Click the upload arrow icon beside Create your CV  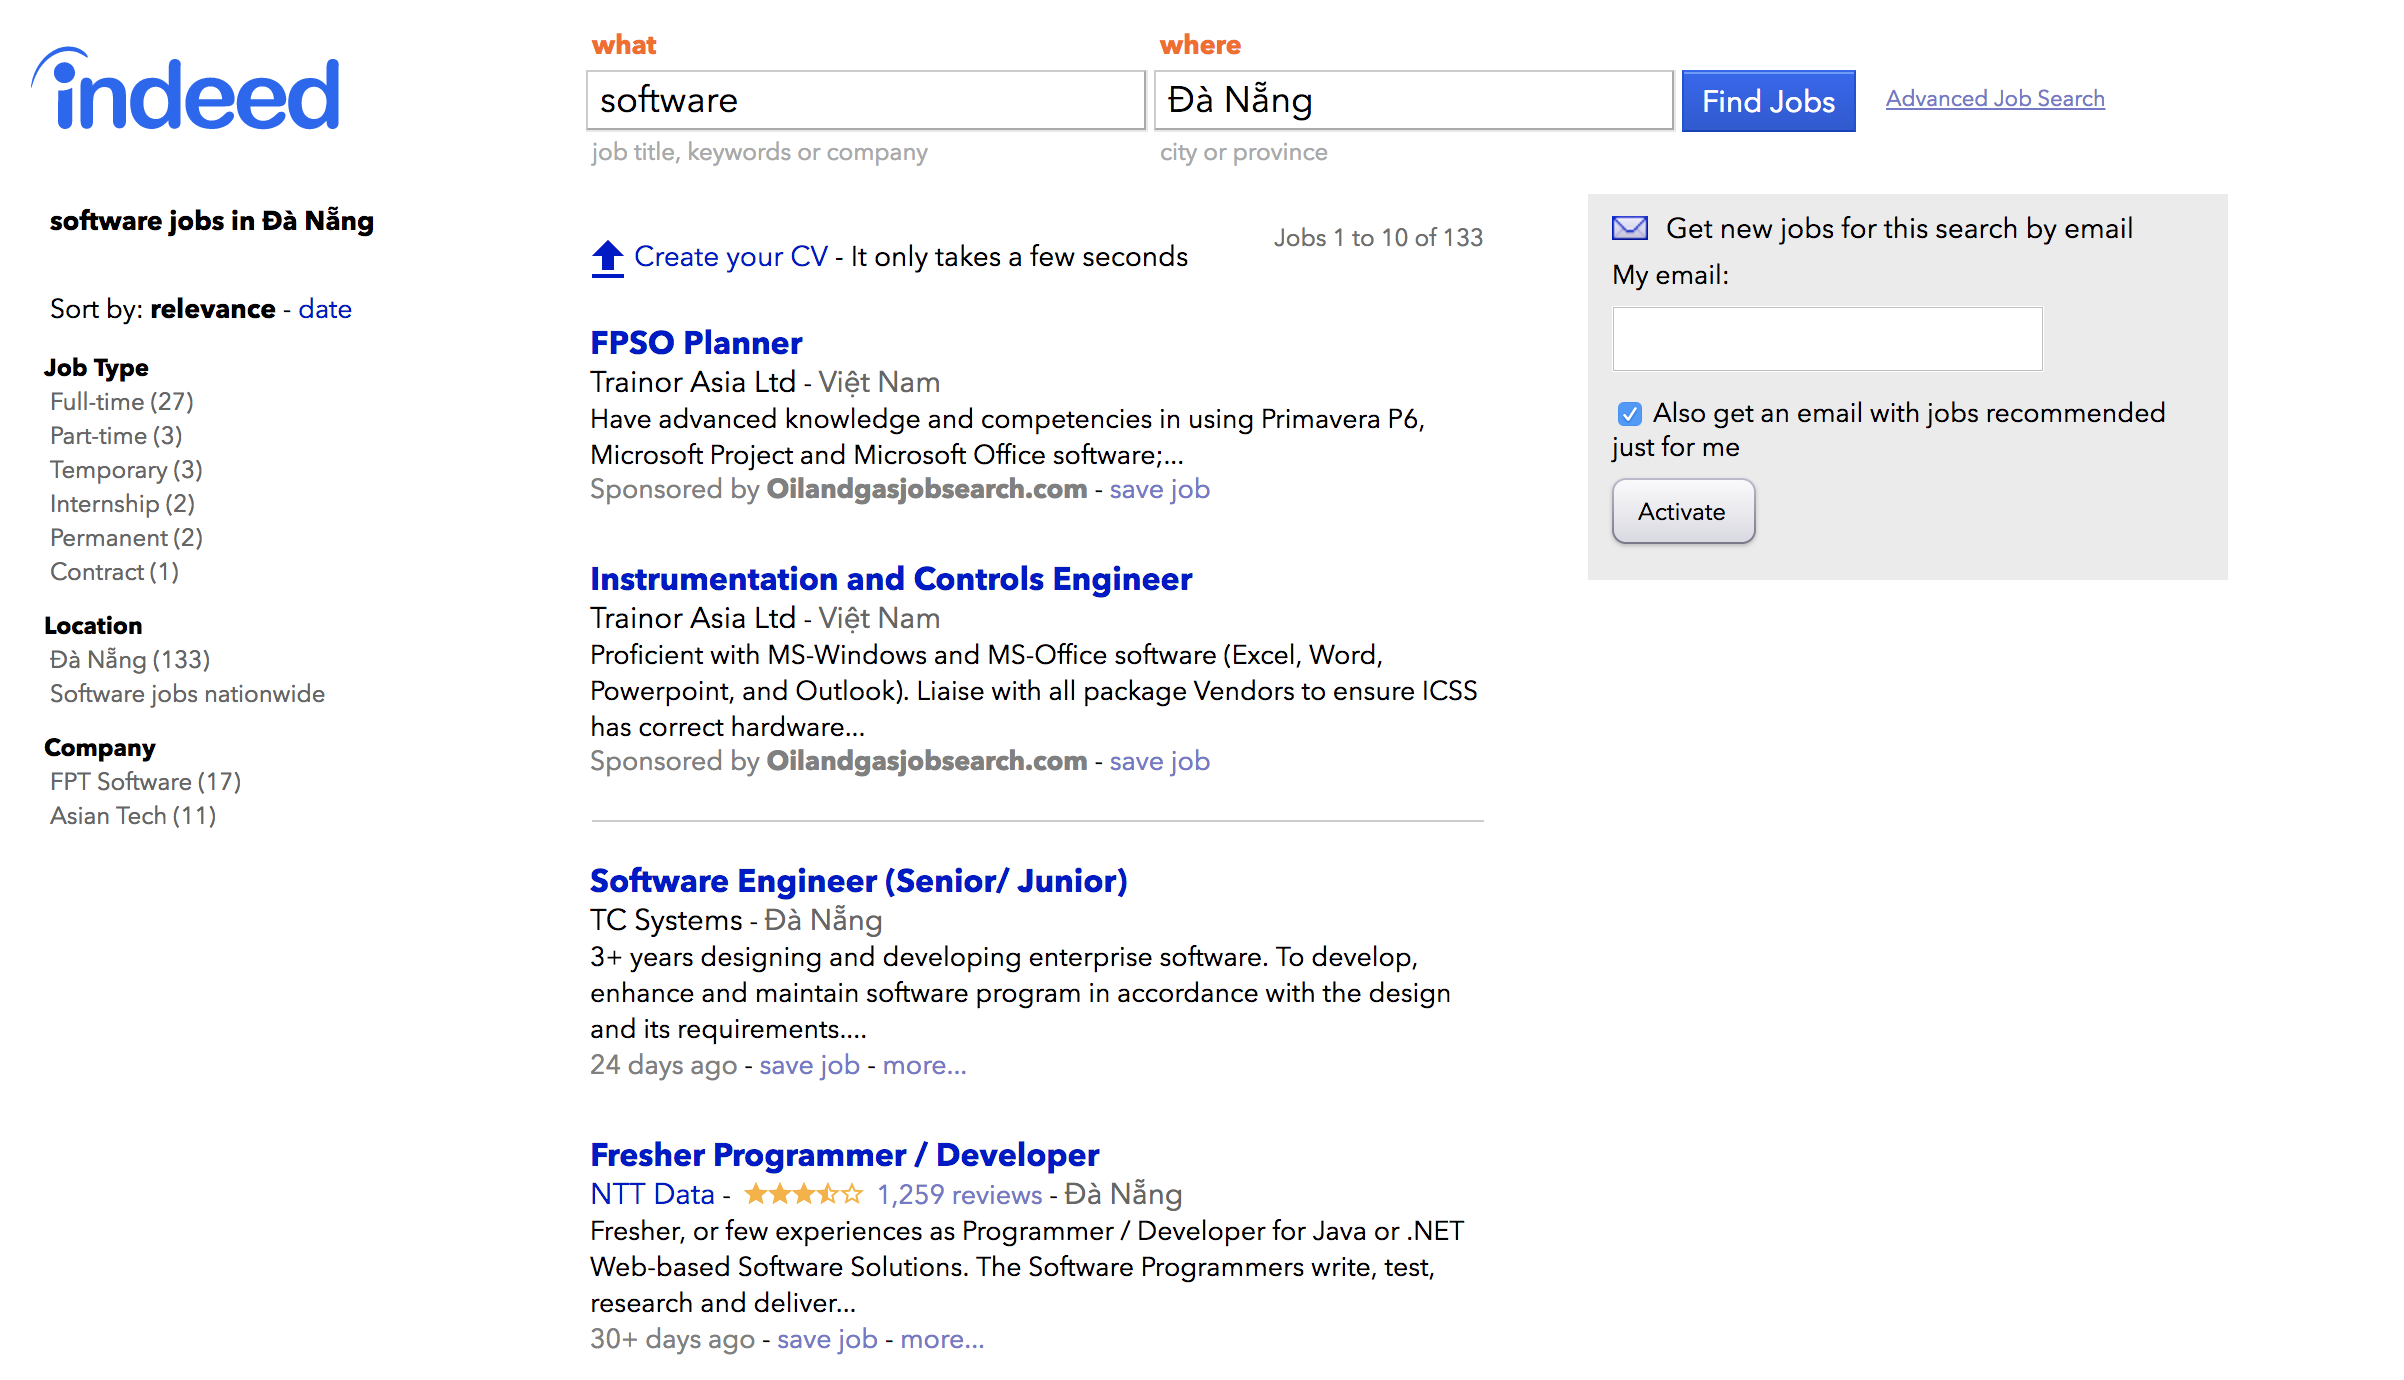[x=607, y=258]
